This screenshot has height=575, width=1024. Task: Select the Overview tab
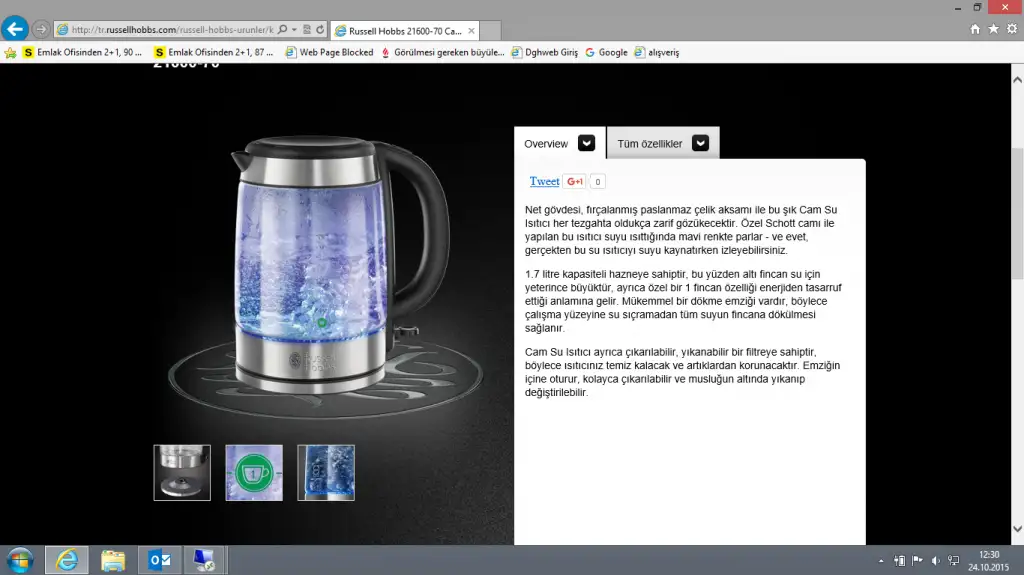(546, 144)
